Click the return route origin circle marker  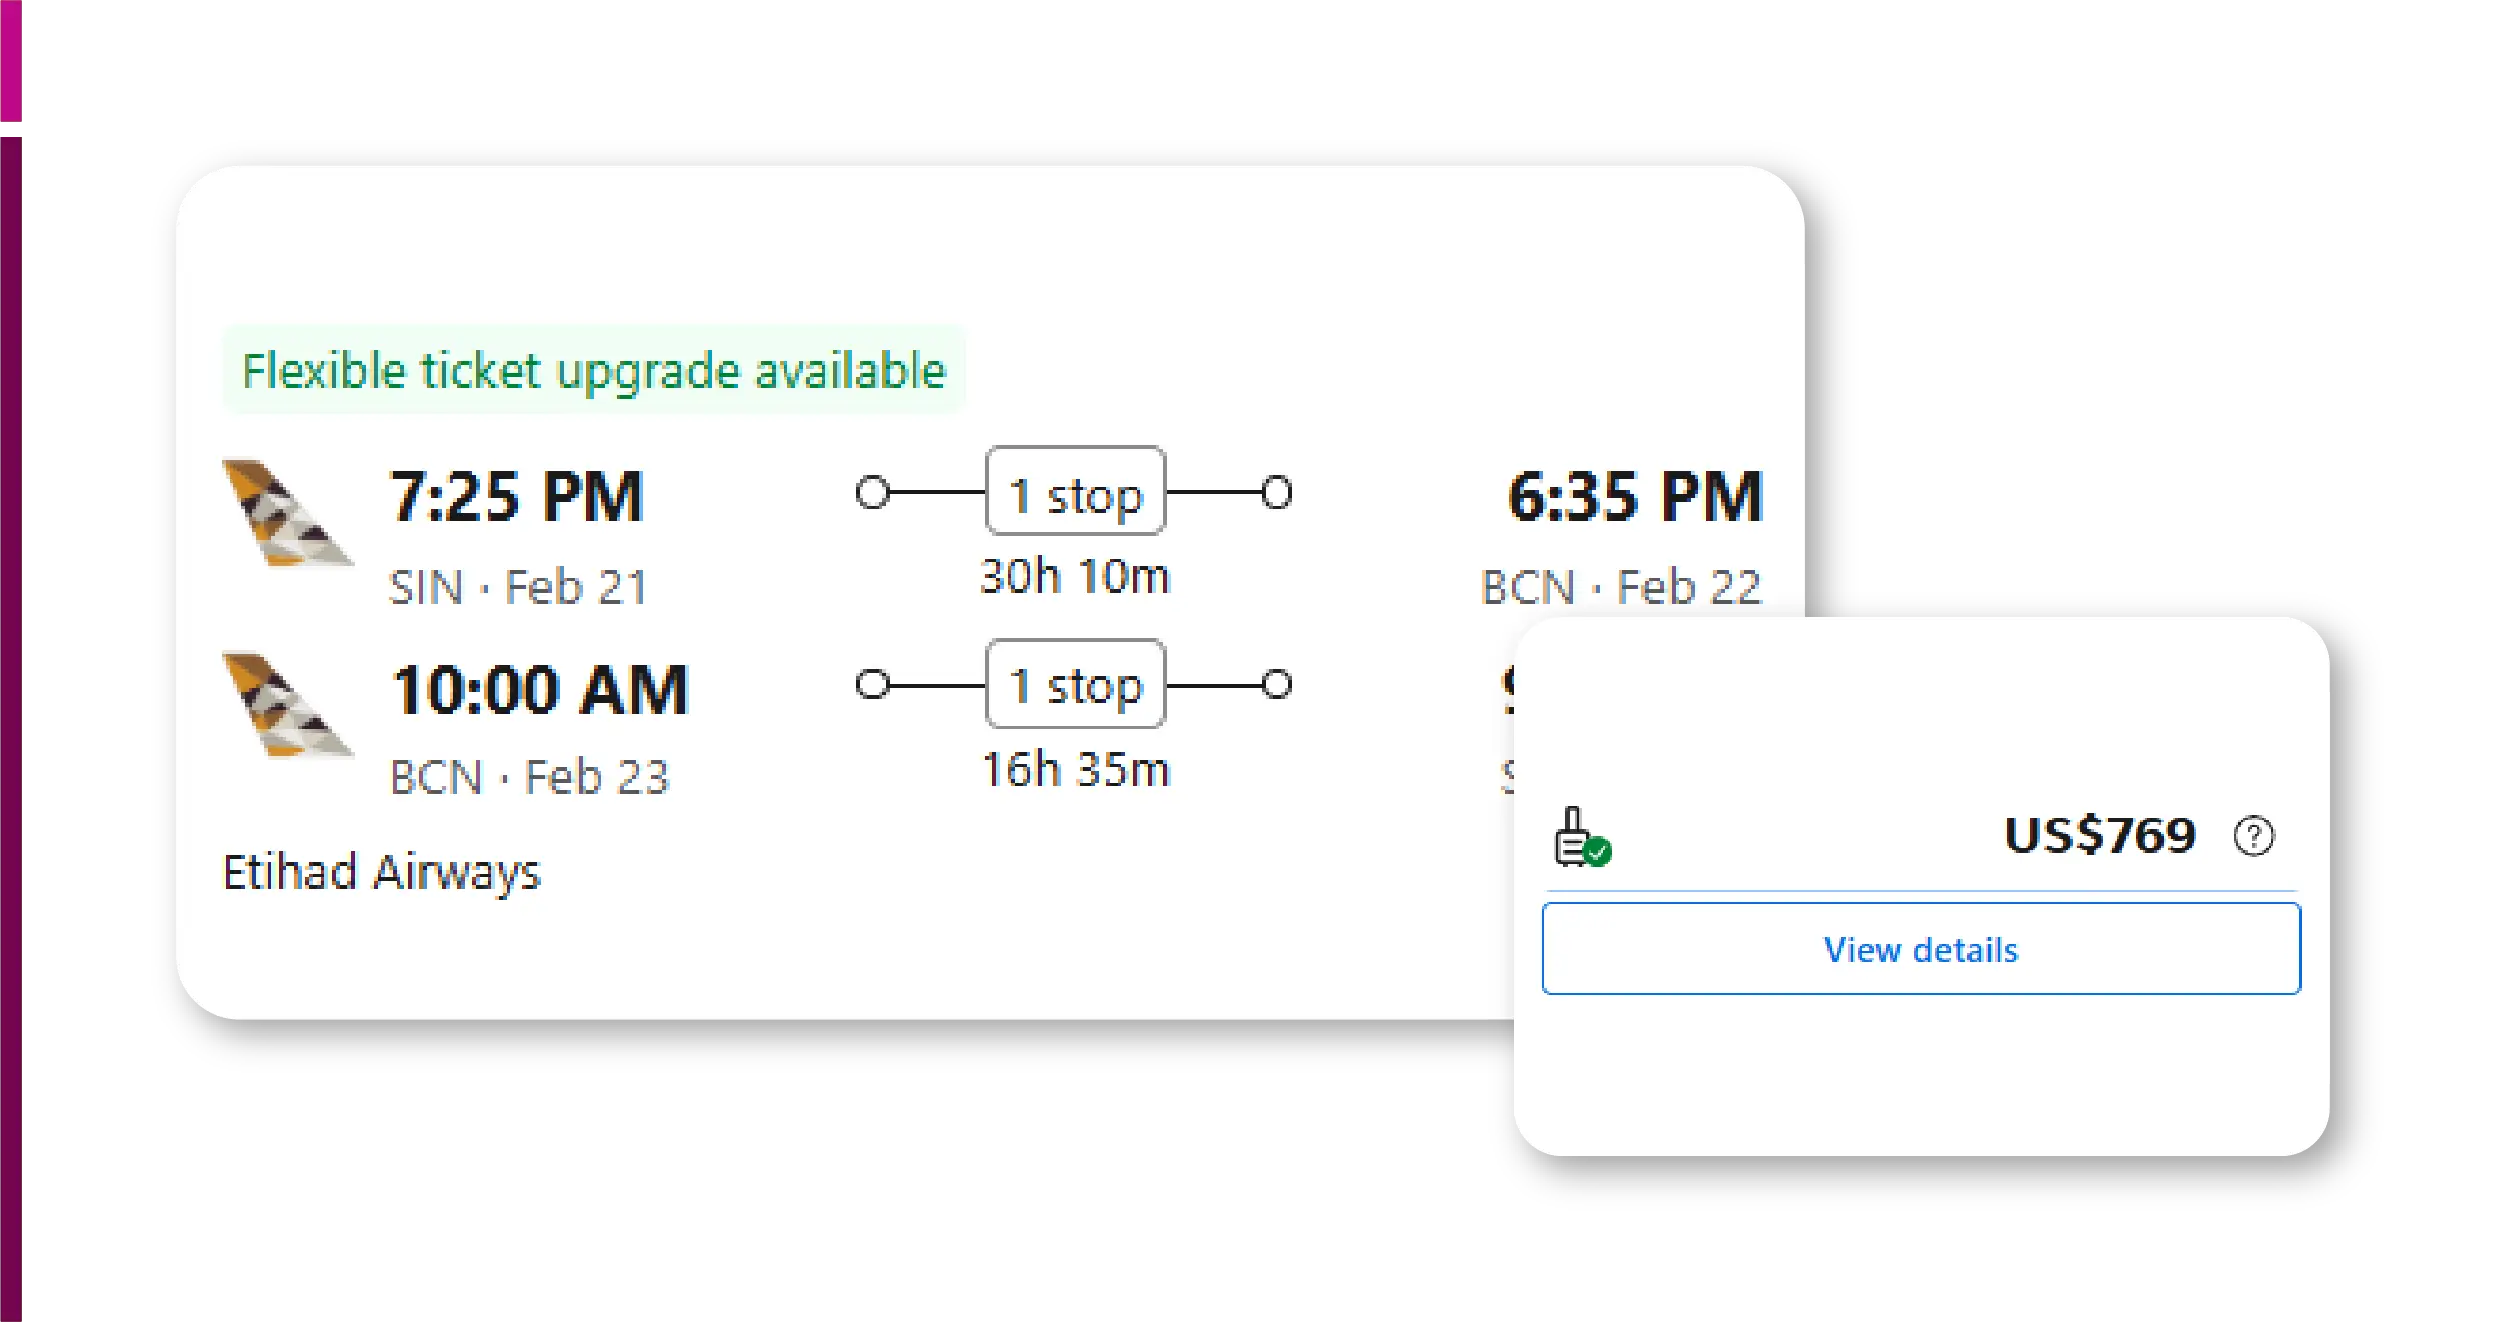pos(873,684)
